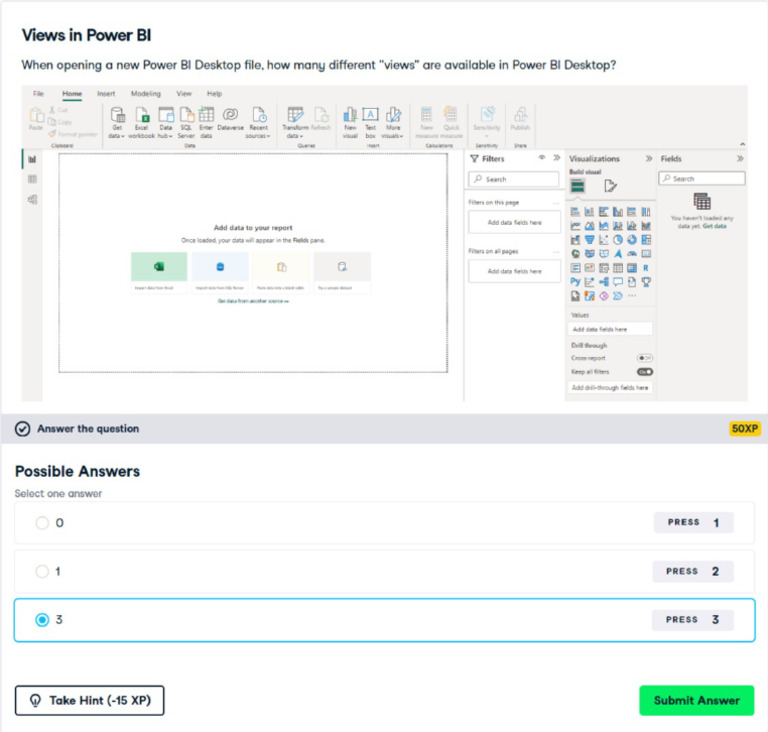The image size is (768, 732).
Task: Collapse the ribbon with the caret
Action: click(x=743, y=144)
